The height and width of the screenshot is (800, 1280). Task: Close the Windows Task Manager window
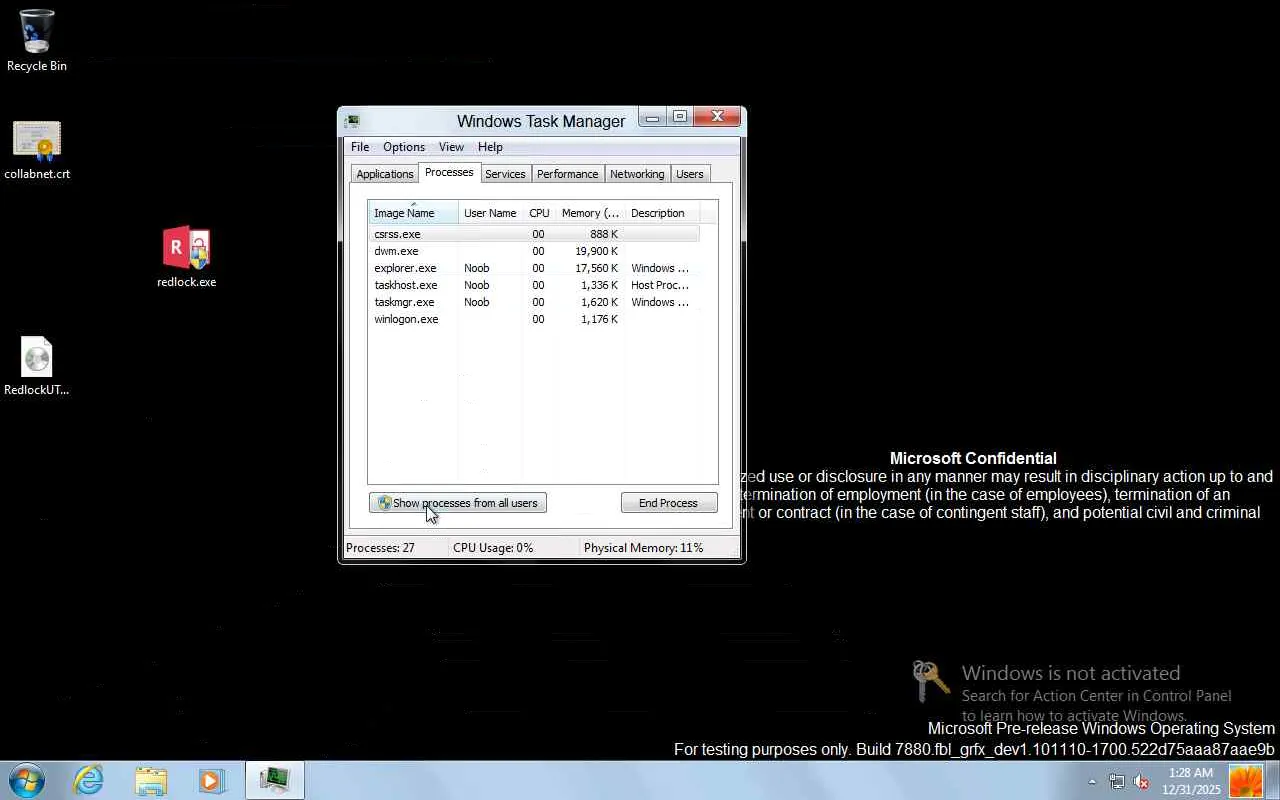coord(717,118)
